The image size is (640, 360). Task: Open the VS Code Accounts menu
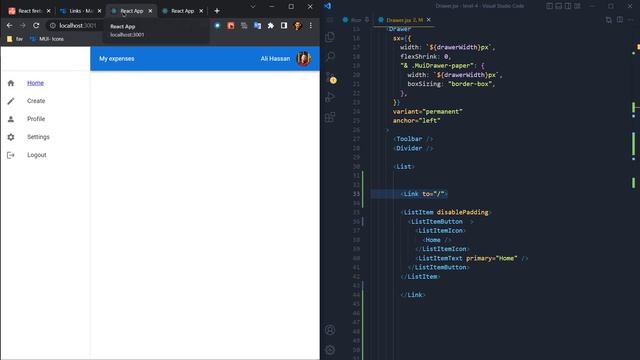[330, 330]
